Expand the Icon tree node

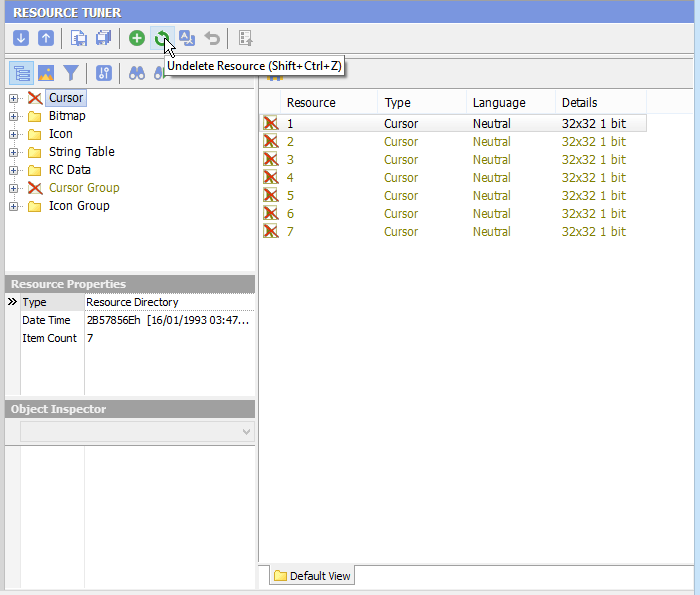coord(13,134)
